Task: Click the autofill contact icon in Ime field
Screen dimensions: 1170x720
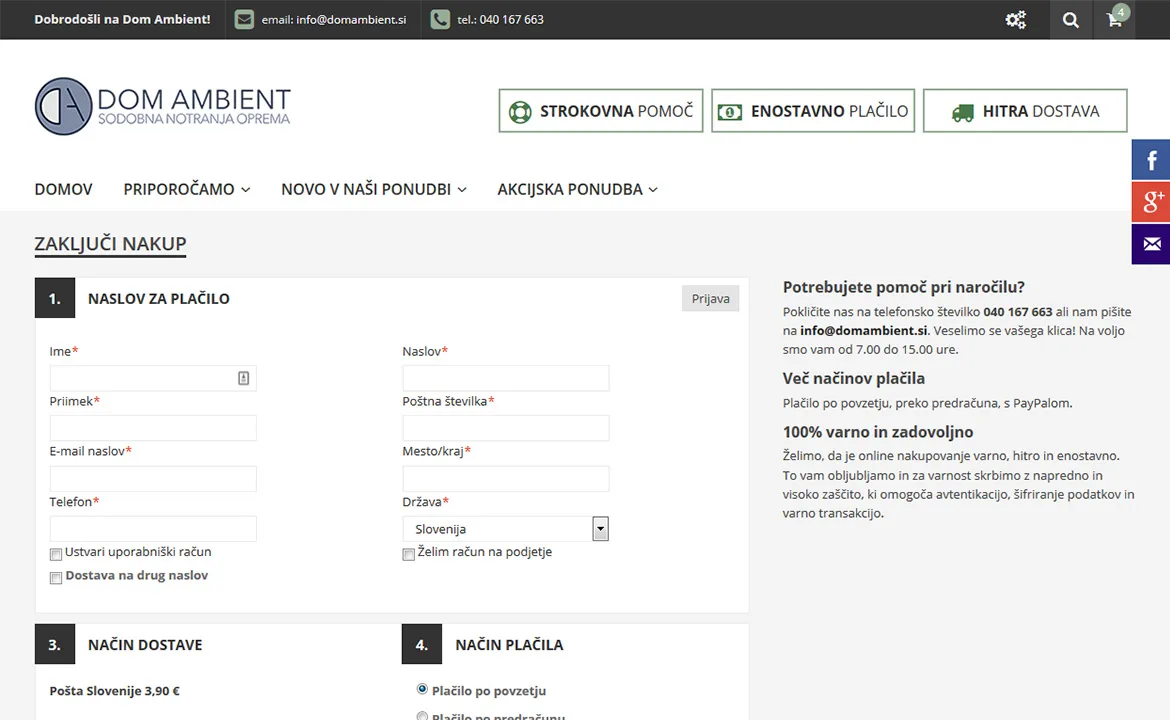Action: click(243, 378)
